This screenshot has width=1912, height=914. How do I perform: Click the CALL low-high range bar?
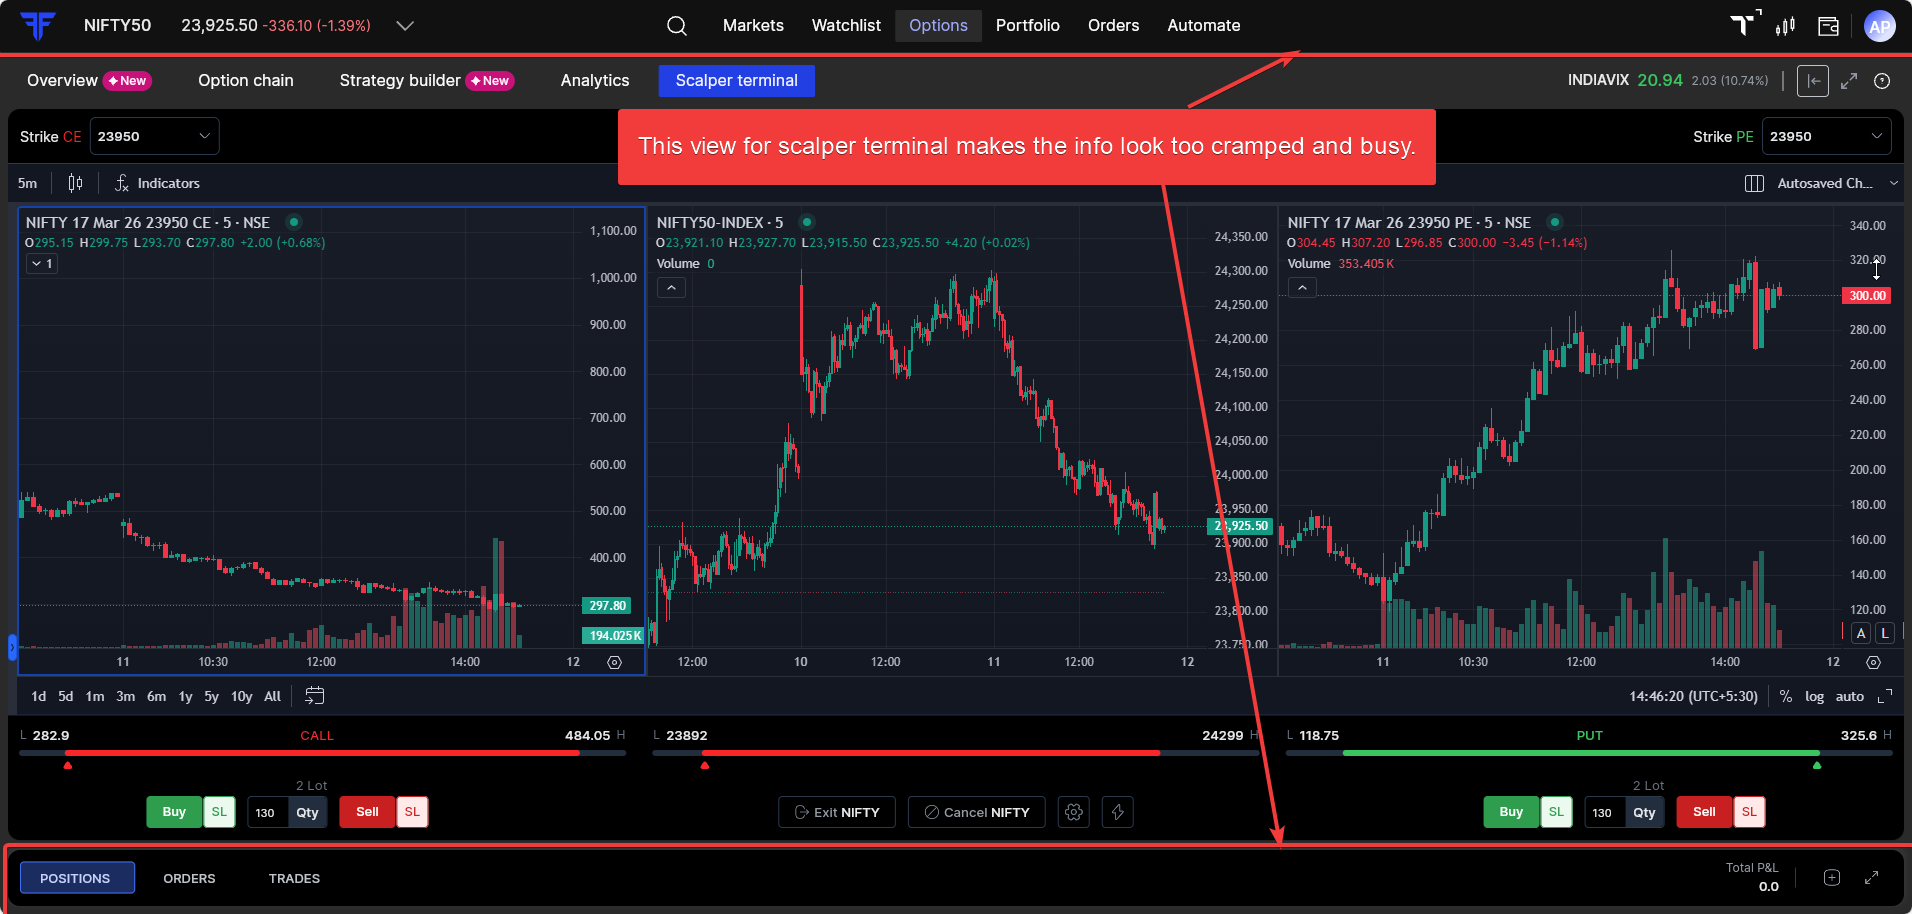coord(322,753)
